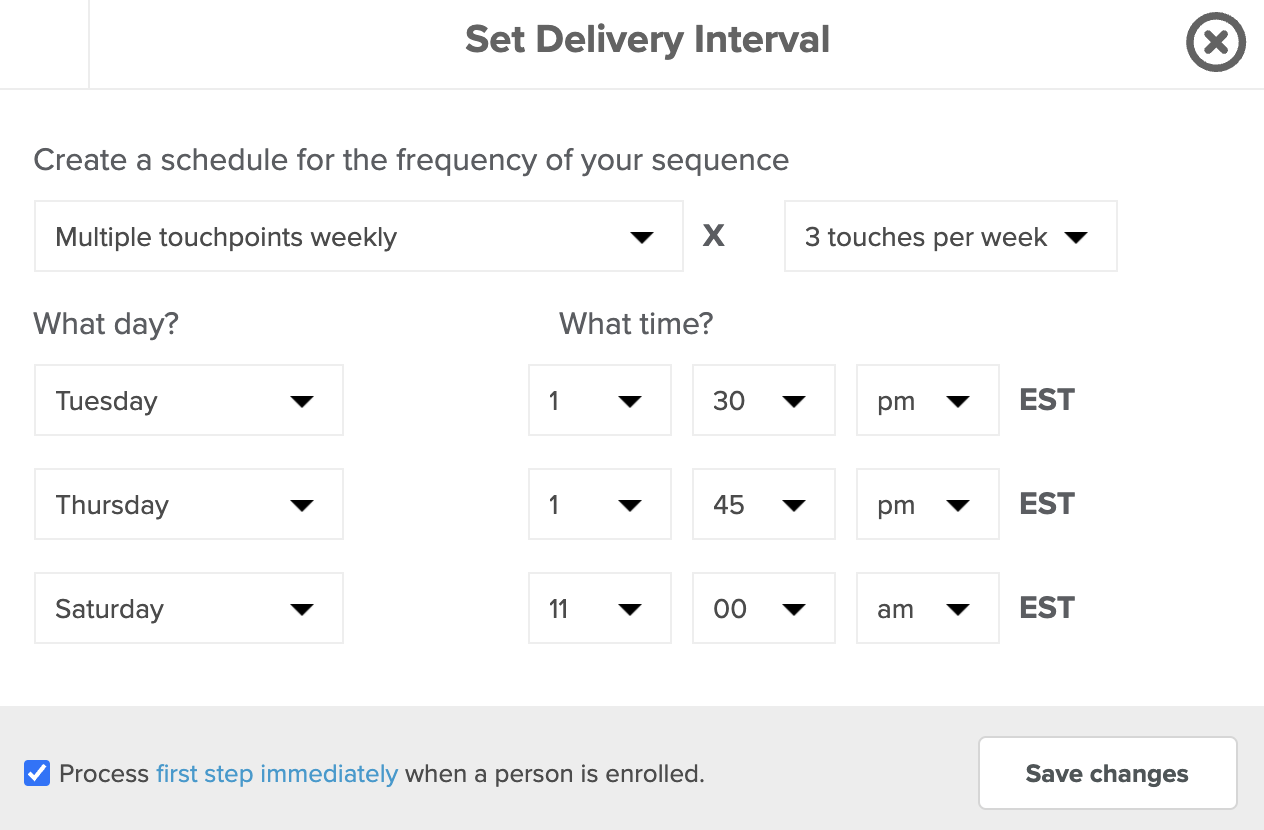Open the 3 touches per week dropdown
1264x830 pixels.
point(950,236)
